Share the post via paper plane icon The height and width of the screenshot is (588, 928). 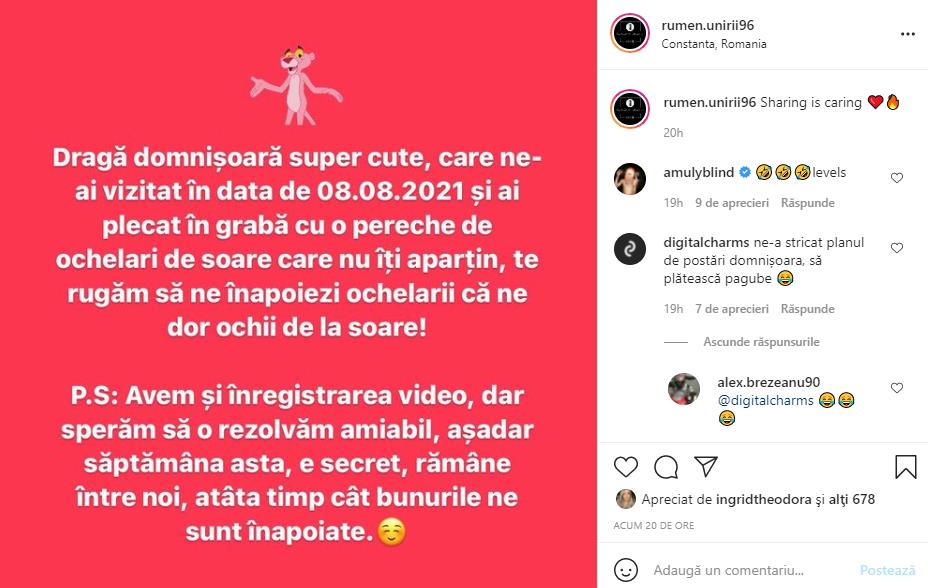click(706, 466)
